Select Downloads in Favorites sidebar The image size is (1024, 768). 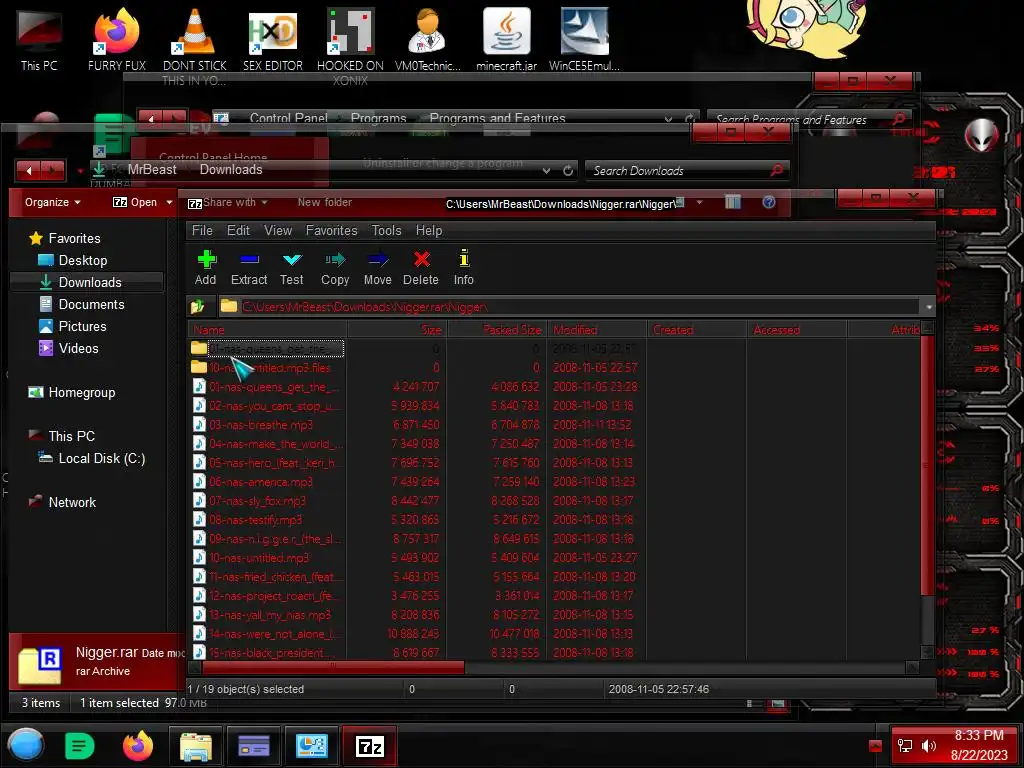89,282
